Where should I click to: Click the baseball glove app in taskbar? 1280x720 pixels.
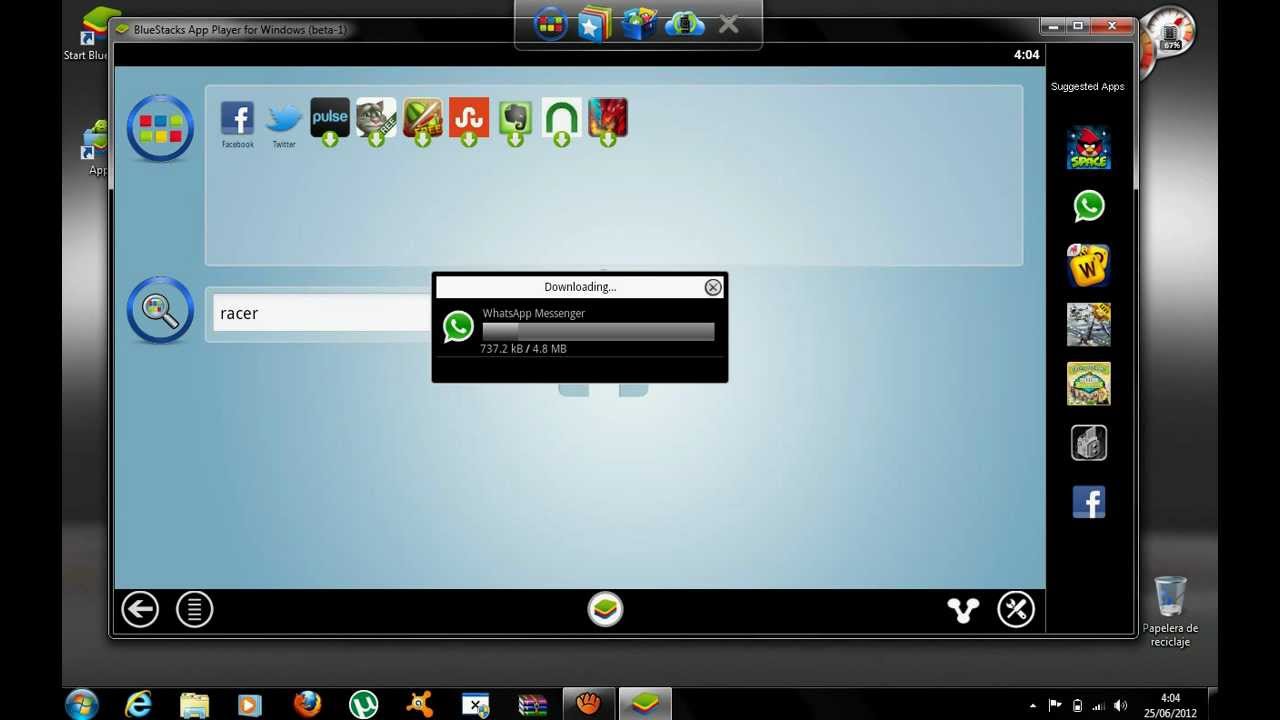[589, 704]
